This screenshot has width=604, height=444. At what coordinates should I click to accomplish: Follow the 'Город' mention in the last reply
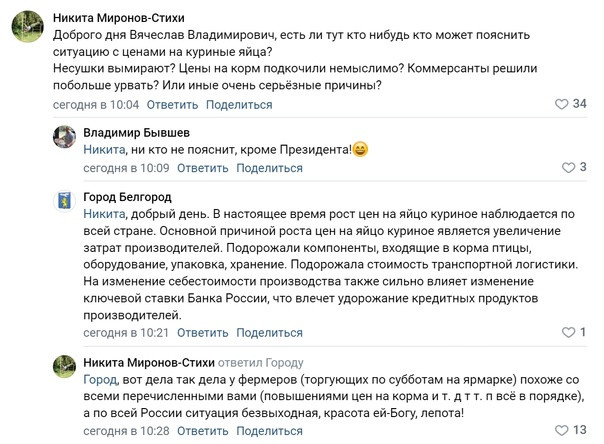tap(100, 380)
